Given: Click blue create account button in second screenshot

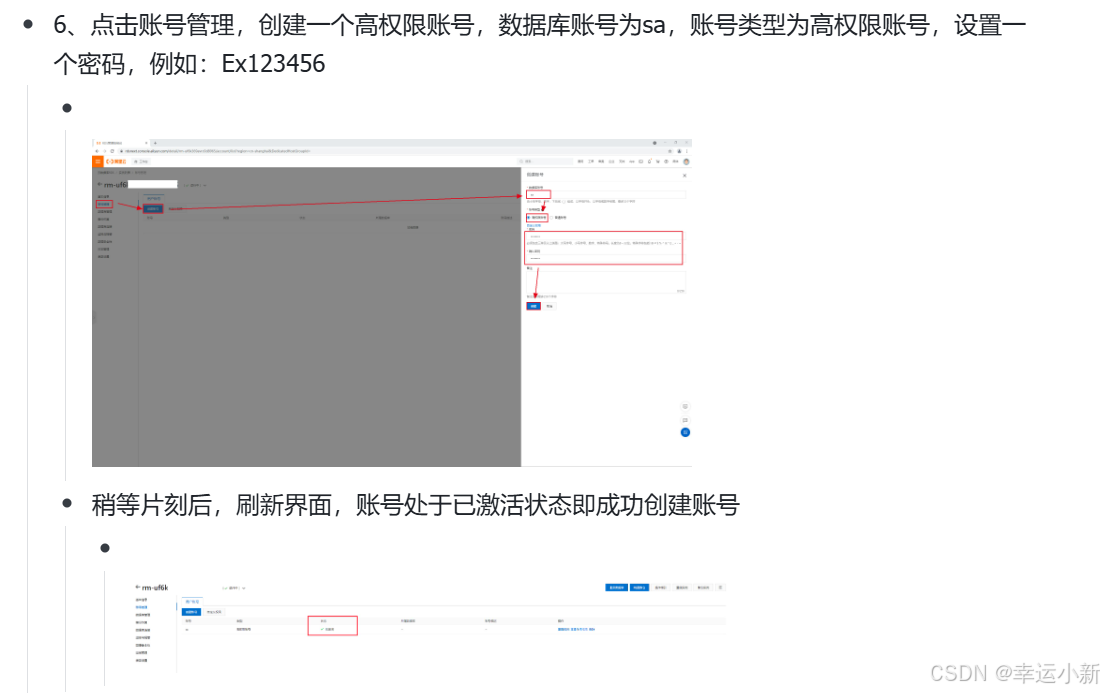Looking at the screenshot, I should (x=192, y=612).
